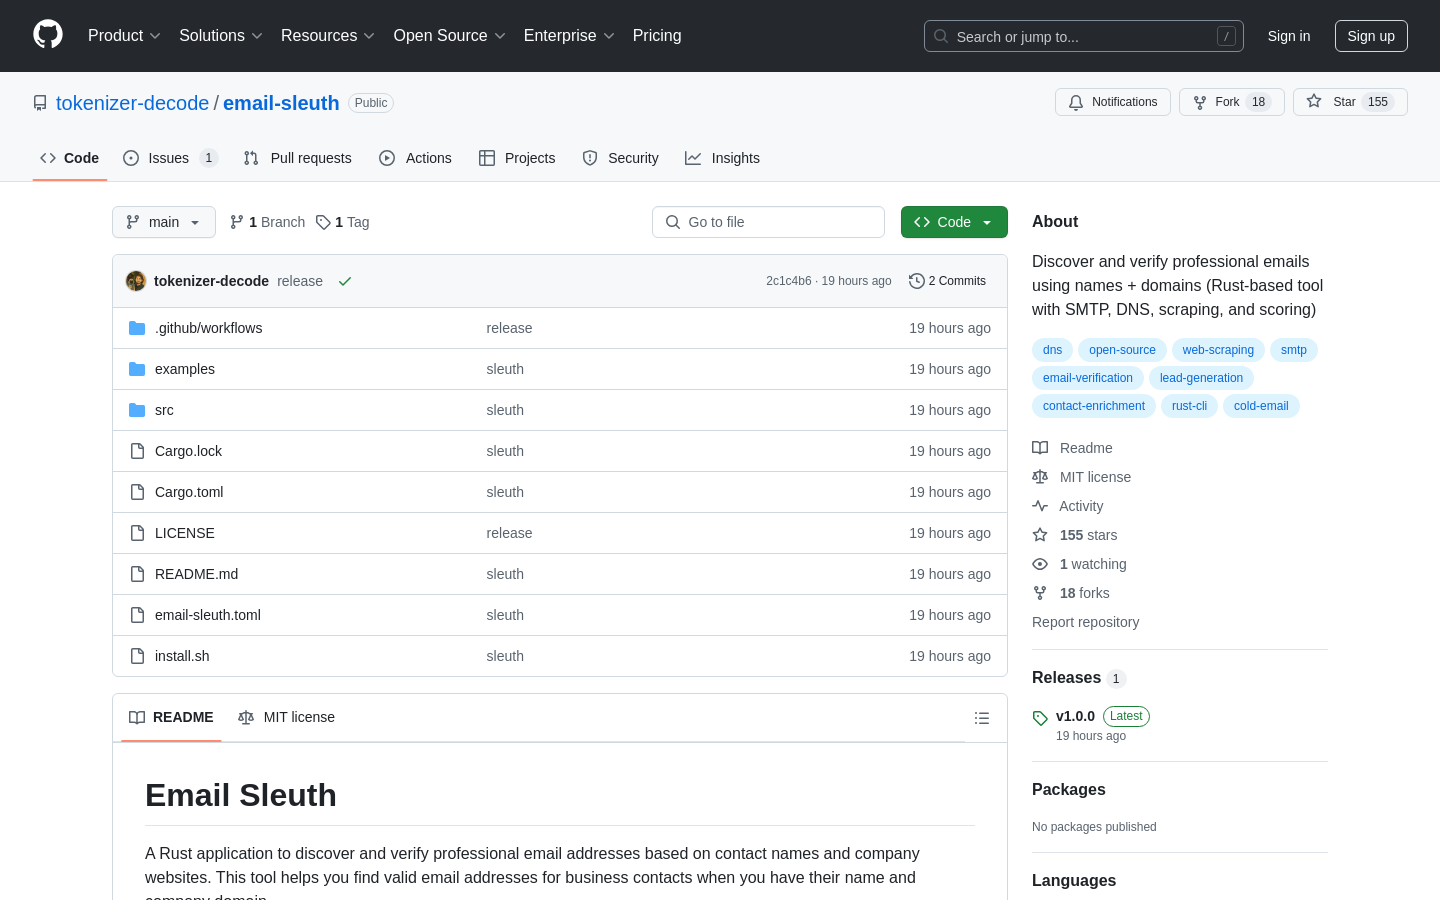Open the lead-generation topic tag

(1201, 378)
